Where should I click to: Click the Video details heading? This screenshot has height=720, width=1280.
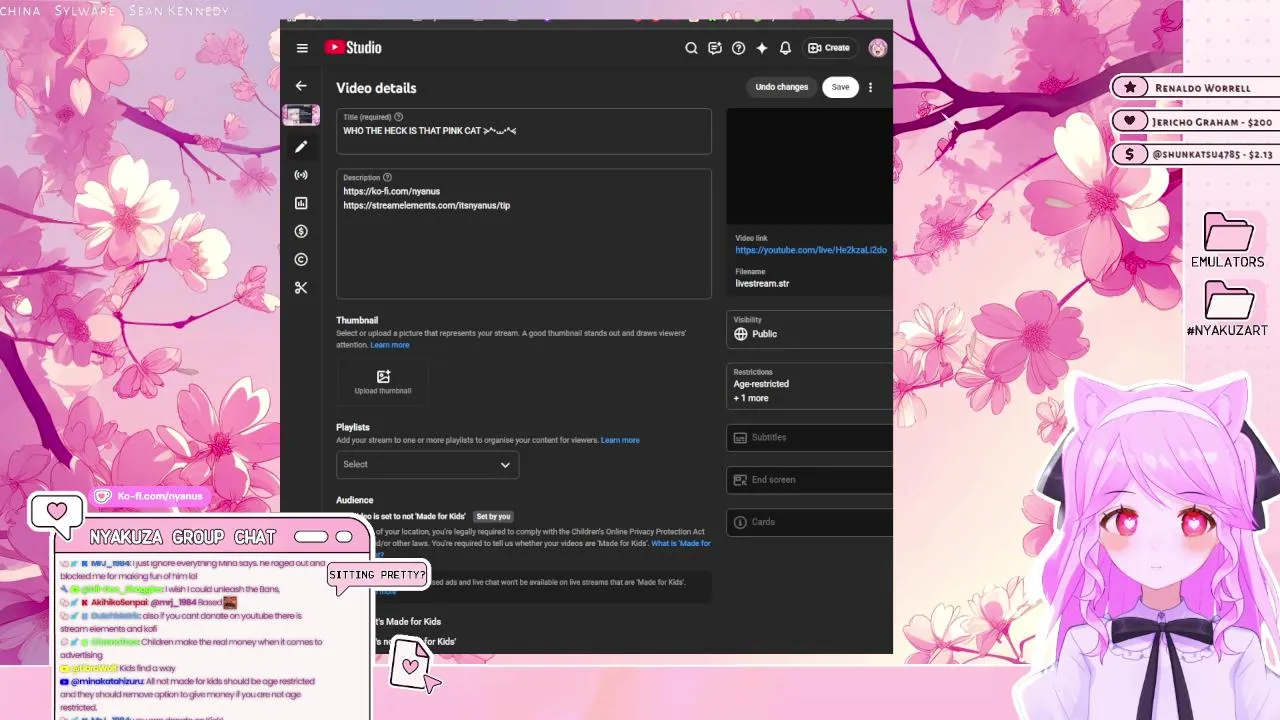(x=376, y=88)
